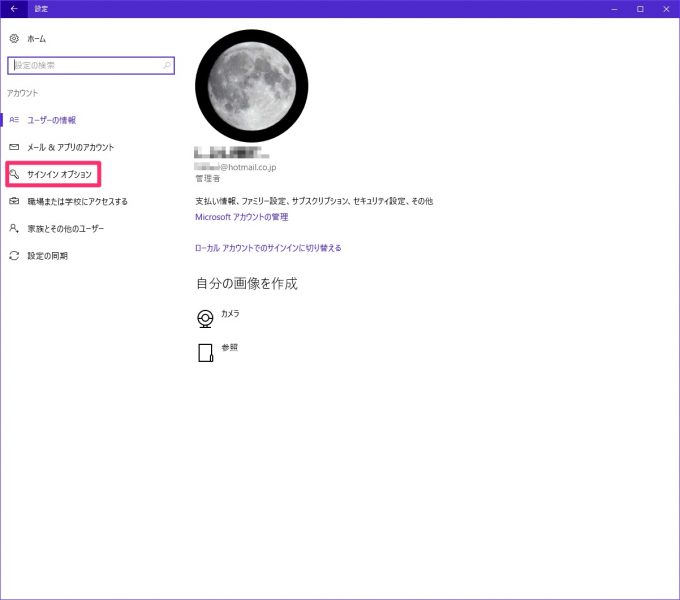680x600 pixels.
Task: Open 設定の同期 item
Action: coord(48,256)
